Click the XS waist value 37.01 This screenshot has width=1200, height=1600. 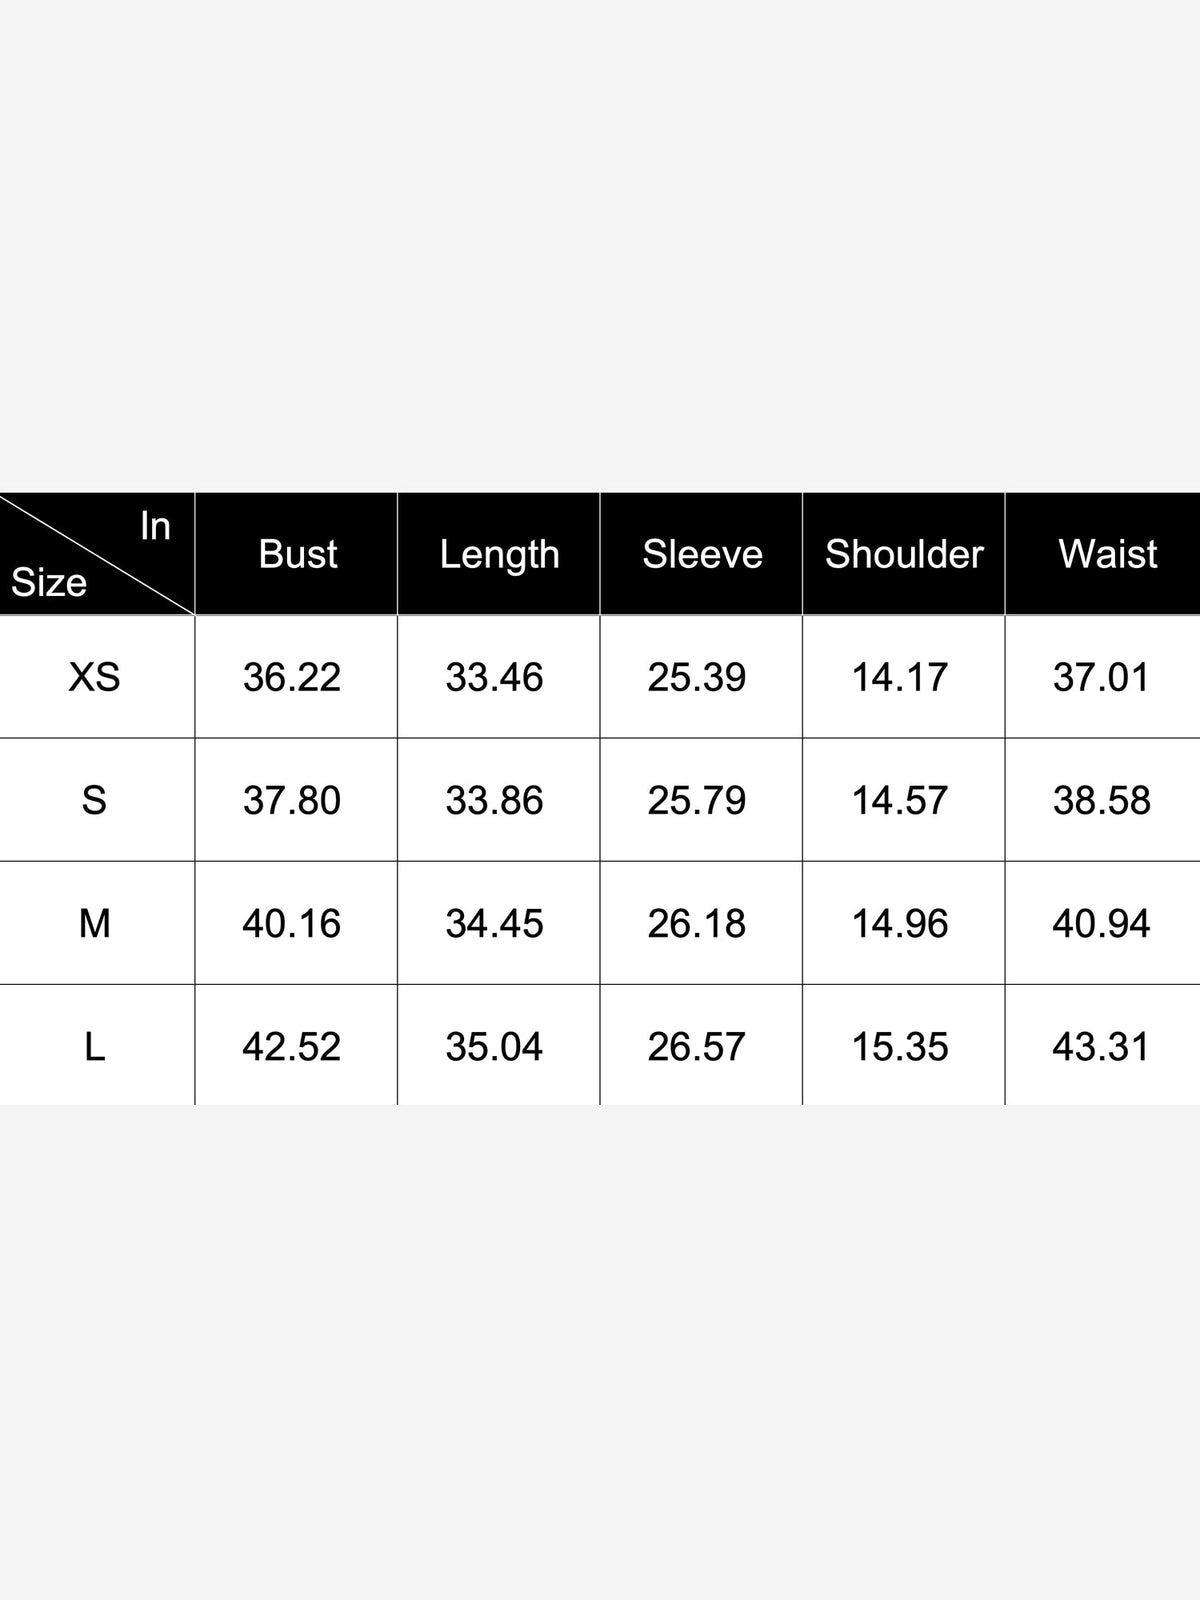tap(1101, 677)
